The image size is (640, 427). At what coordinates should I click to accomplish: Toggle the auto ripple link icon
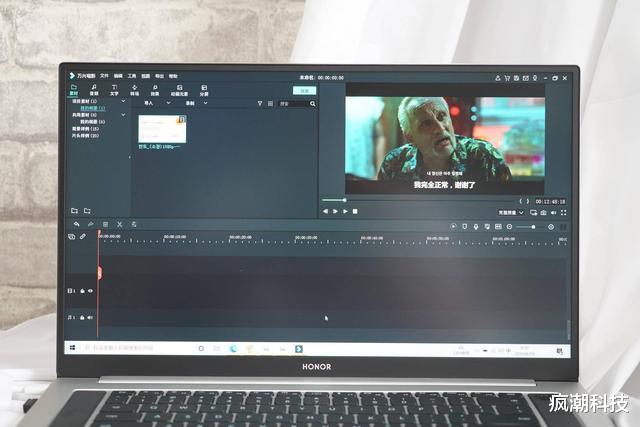(83, 236)
